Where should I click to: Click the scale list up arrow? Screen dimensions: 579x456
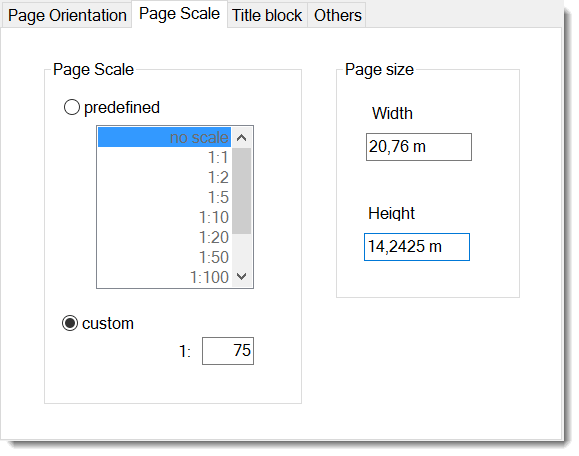[242, 138]
